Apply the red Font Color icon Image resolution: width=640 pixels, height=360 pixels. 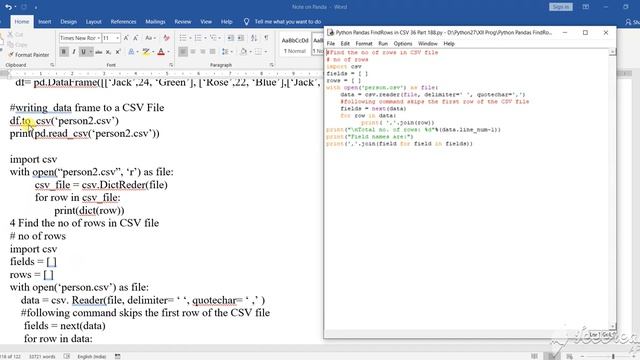point(161,52)
